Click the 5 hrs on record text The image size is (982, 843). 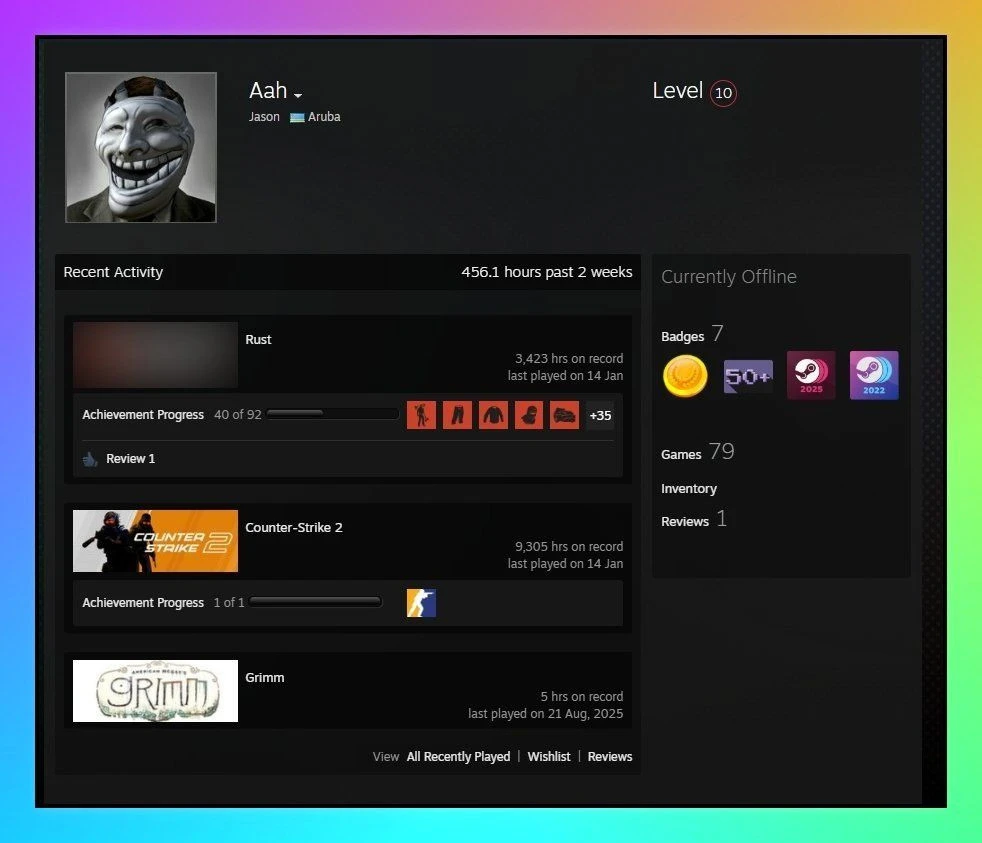pyautogui.click(x=582, y=696)
